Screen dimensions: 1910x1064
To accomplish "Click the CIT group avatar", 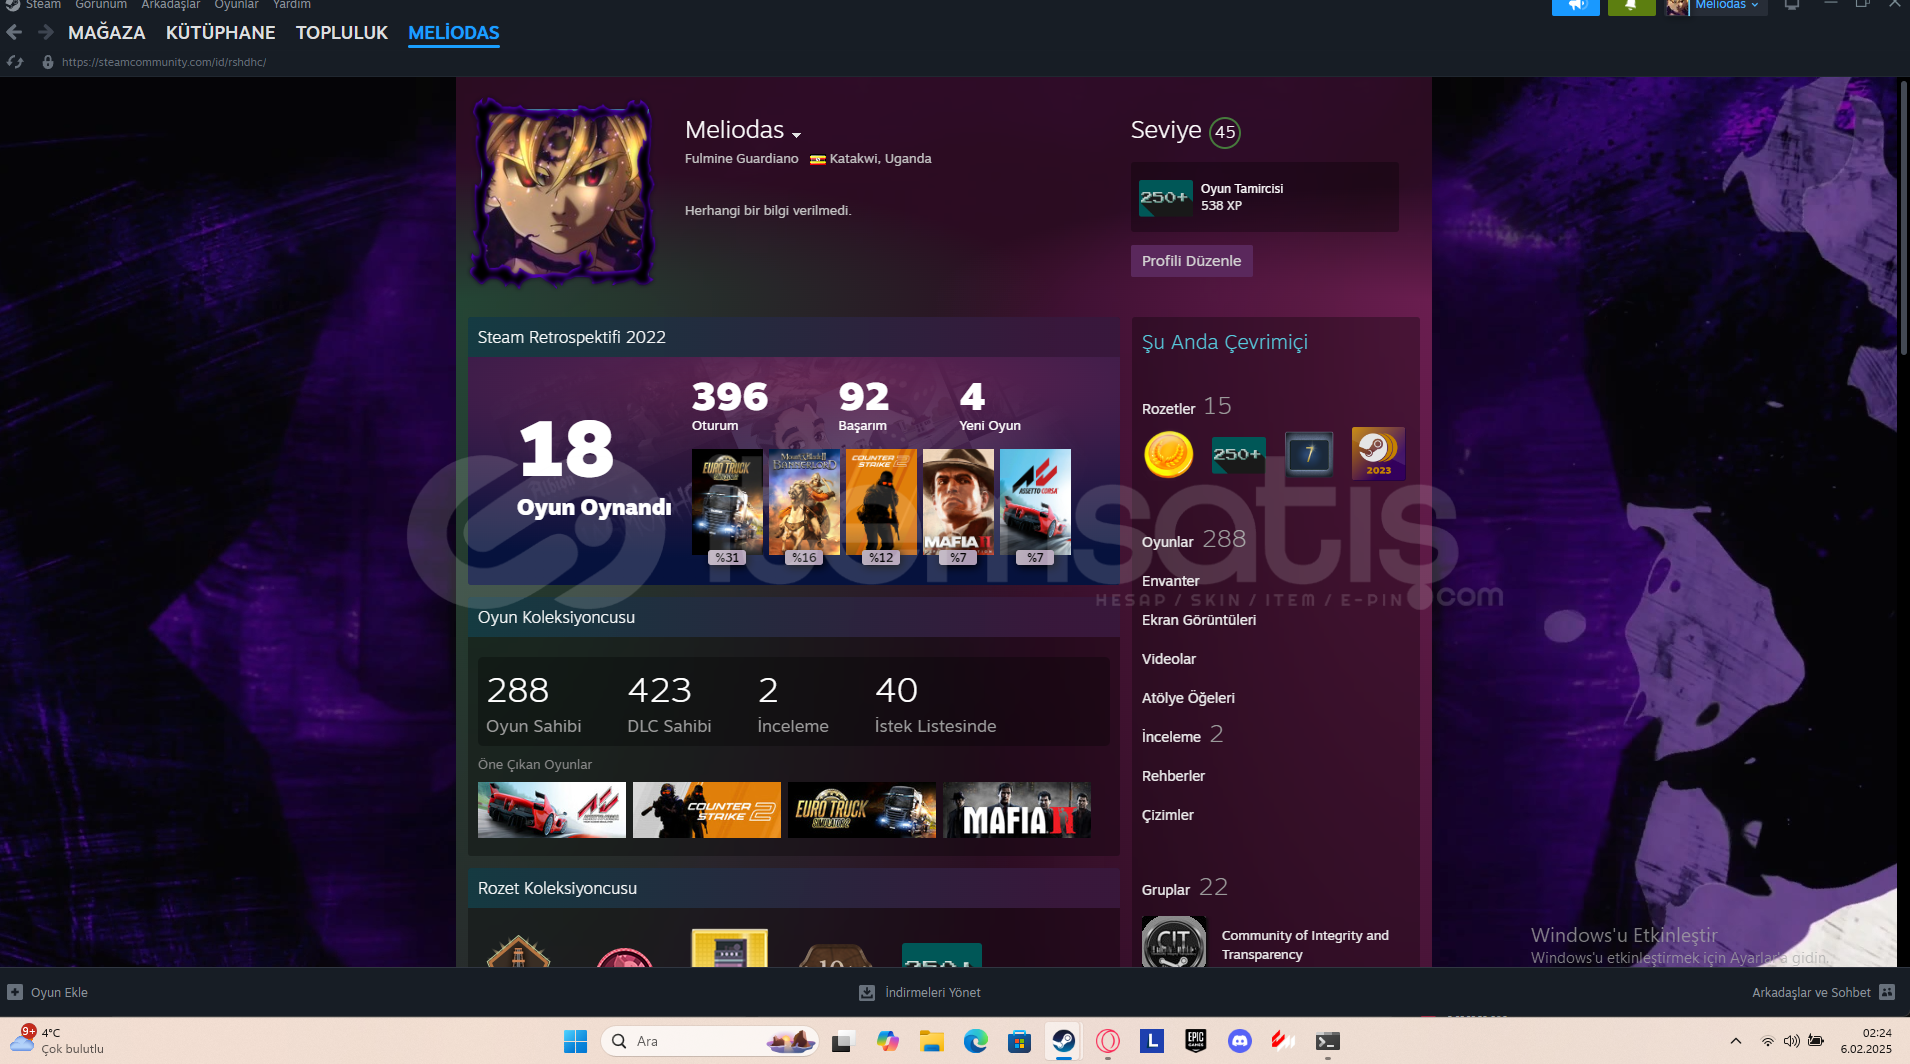I will 1174,942.
